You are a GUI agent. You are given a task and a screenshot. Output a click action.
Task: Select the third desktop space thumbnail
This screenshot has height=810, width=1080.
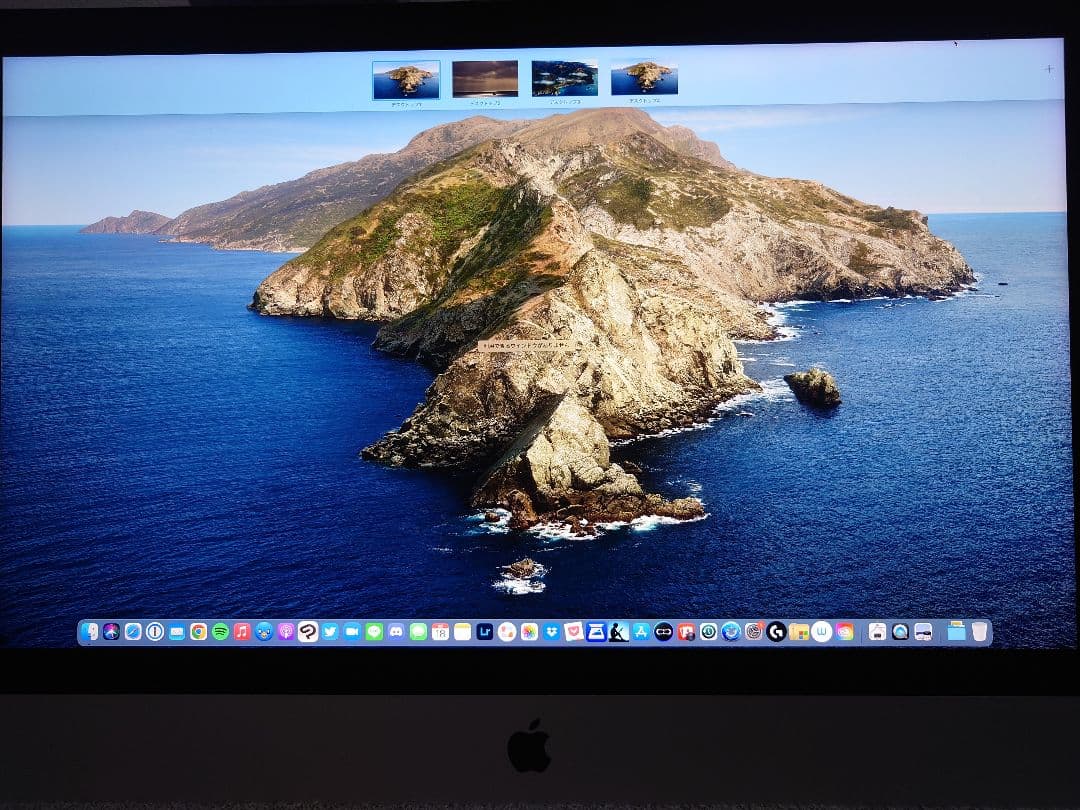point(565,78)
